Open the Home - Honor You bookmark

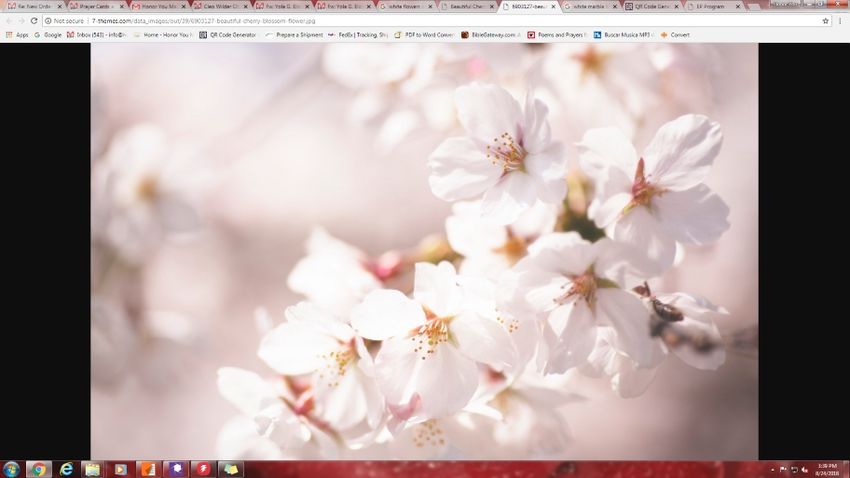[163, 35]
